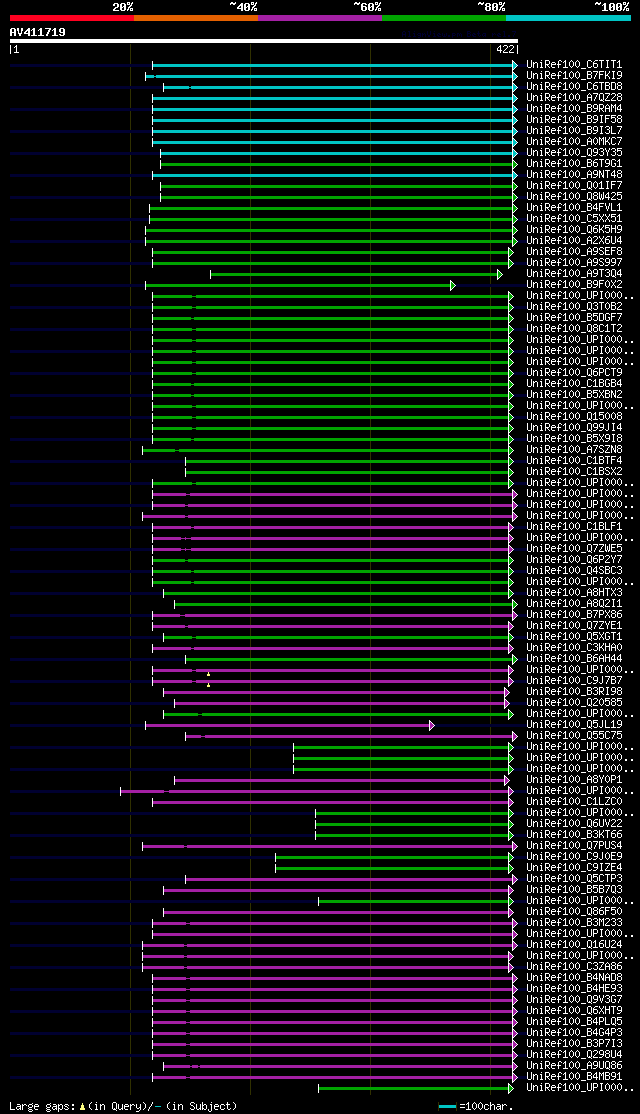Click the UniRef100_C1LZC0 label
The image size is (640, 1114).
click(x=575, y=802)
